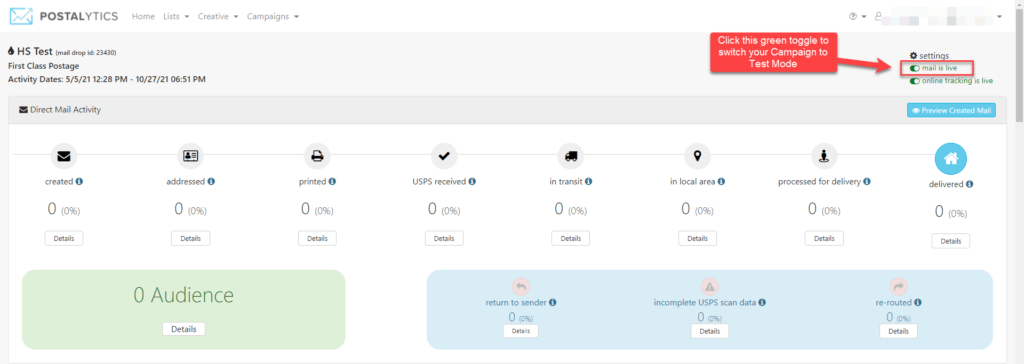Image resolution: width=1024 pixels, height=364 pixels.
Task: Click the addressed ID card icon
Action: point(191,156)
